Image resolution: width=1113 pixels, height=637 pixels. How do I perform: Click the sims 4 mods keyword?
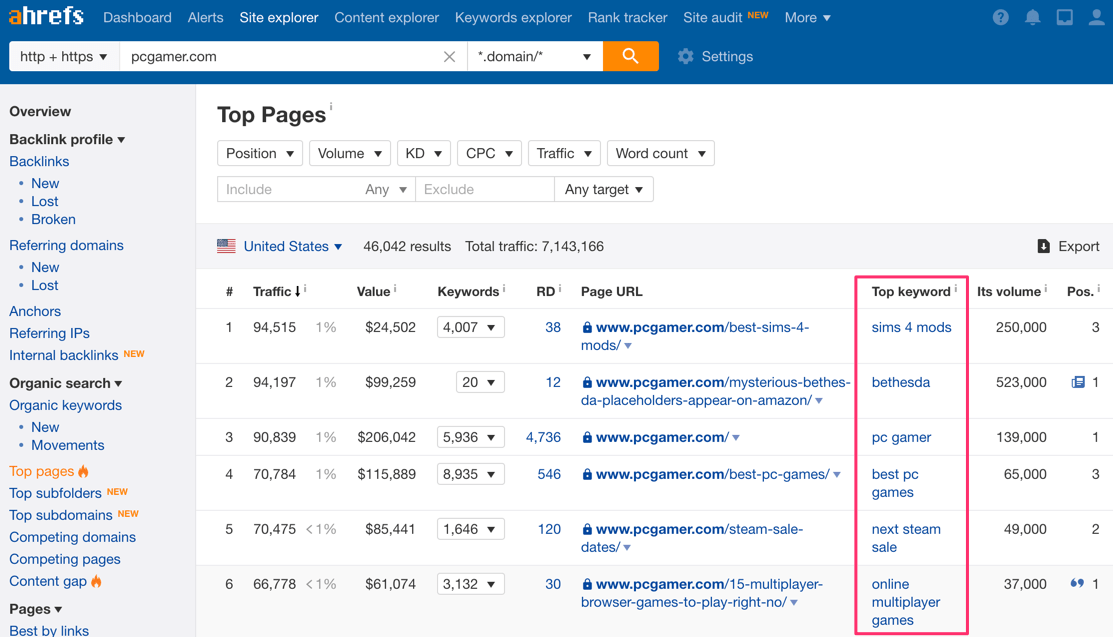click(x=911, y=327)
